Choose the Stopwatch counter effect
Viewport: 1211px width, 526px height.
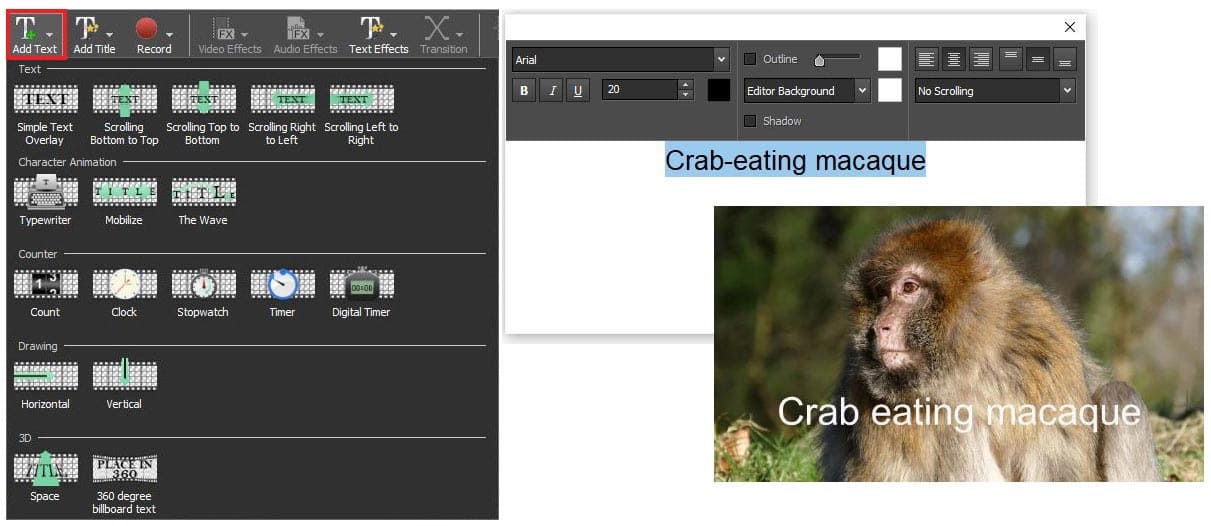click(203, 285)
